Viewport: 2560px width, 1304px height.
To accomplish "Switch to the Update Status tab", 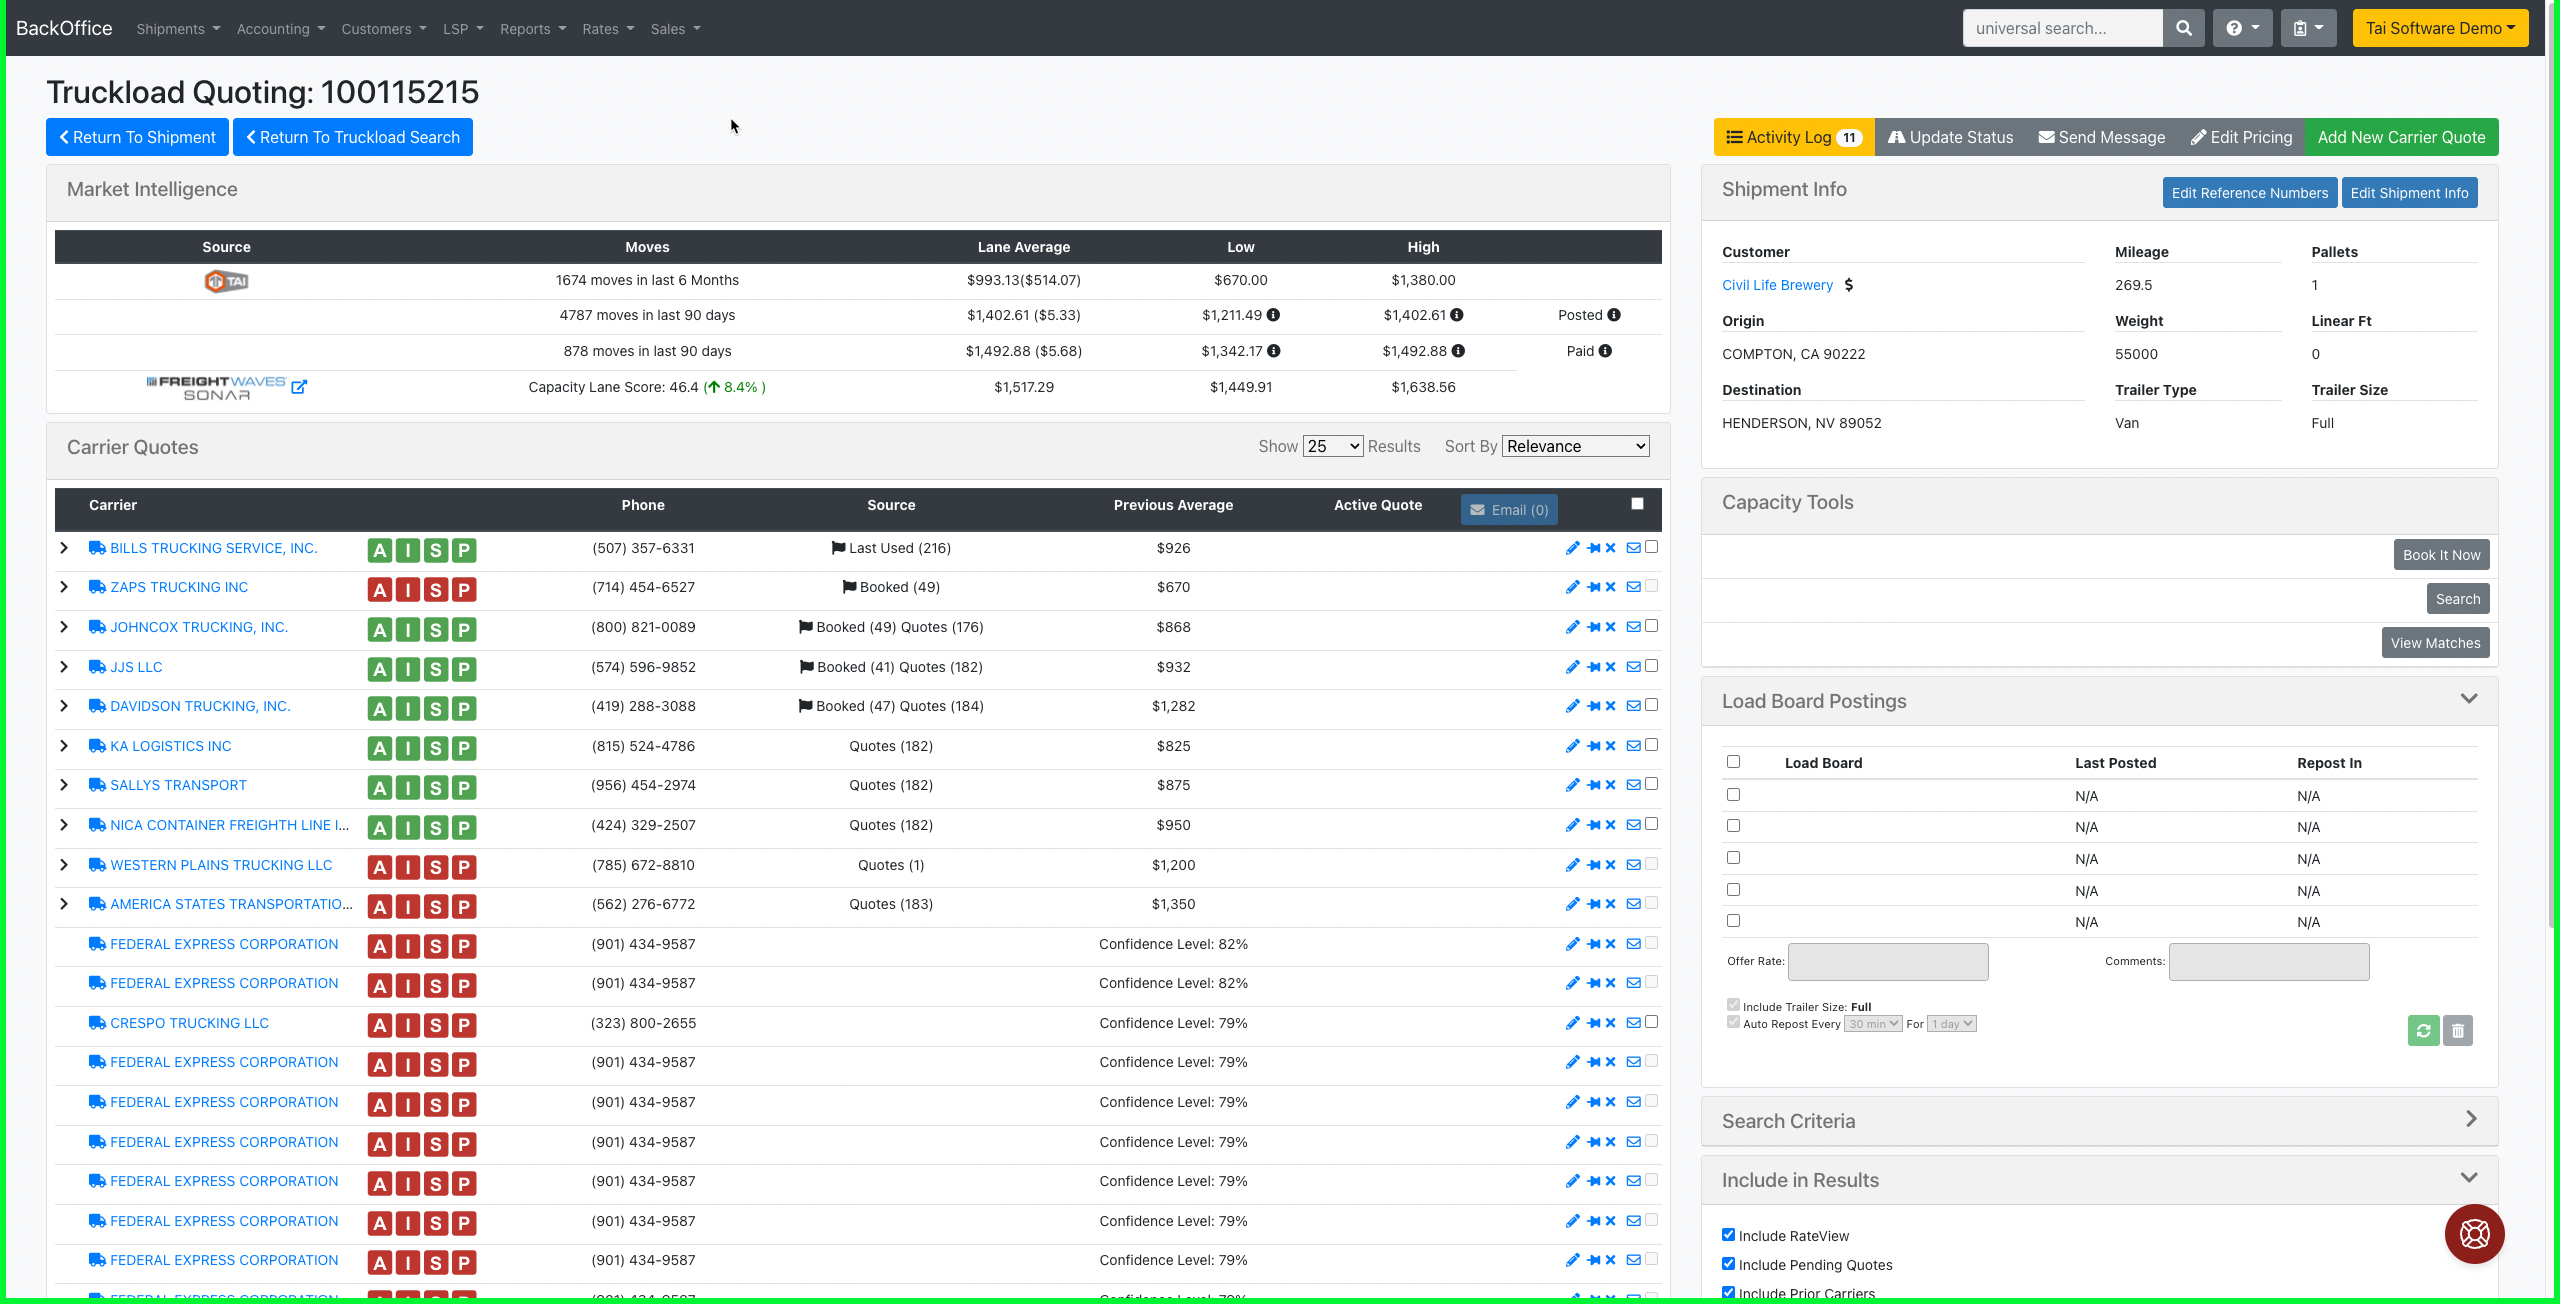I will tap(1950, 137).
